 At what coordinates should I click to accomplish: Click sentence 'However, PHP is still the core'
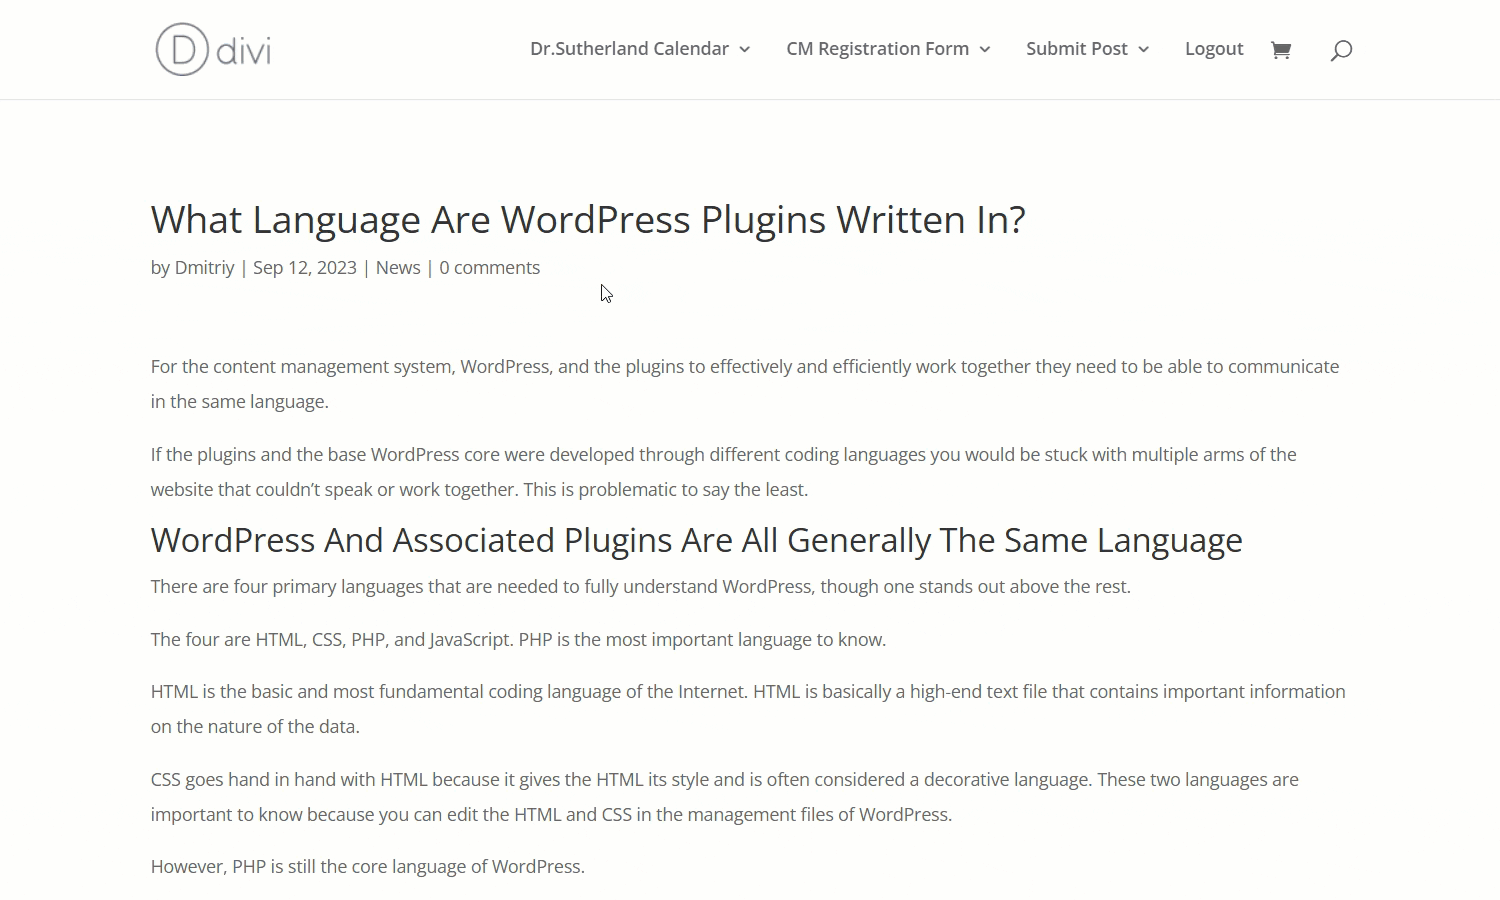click(368, 867)
